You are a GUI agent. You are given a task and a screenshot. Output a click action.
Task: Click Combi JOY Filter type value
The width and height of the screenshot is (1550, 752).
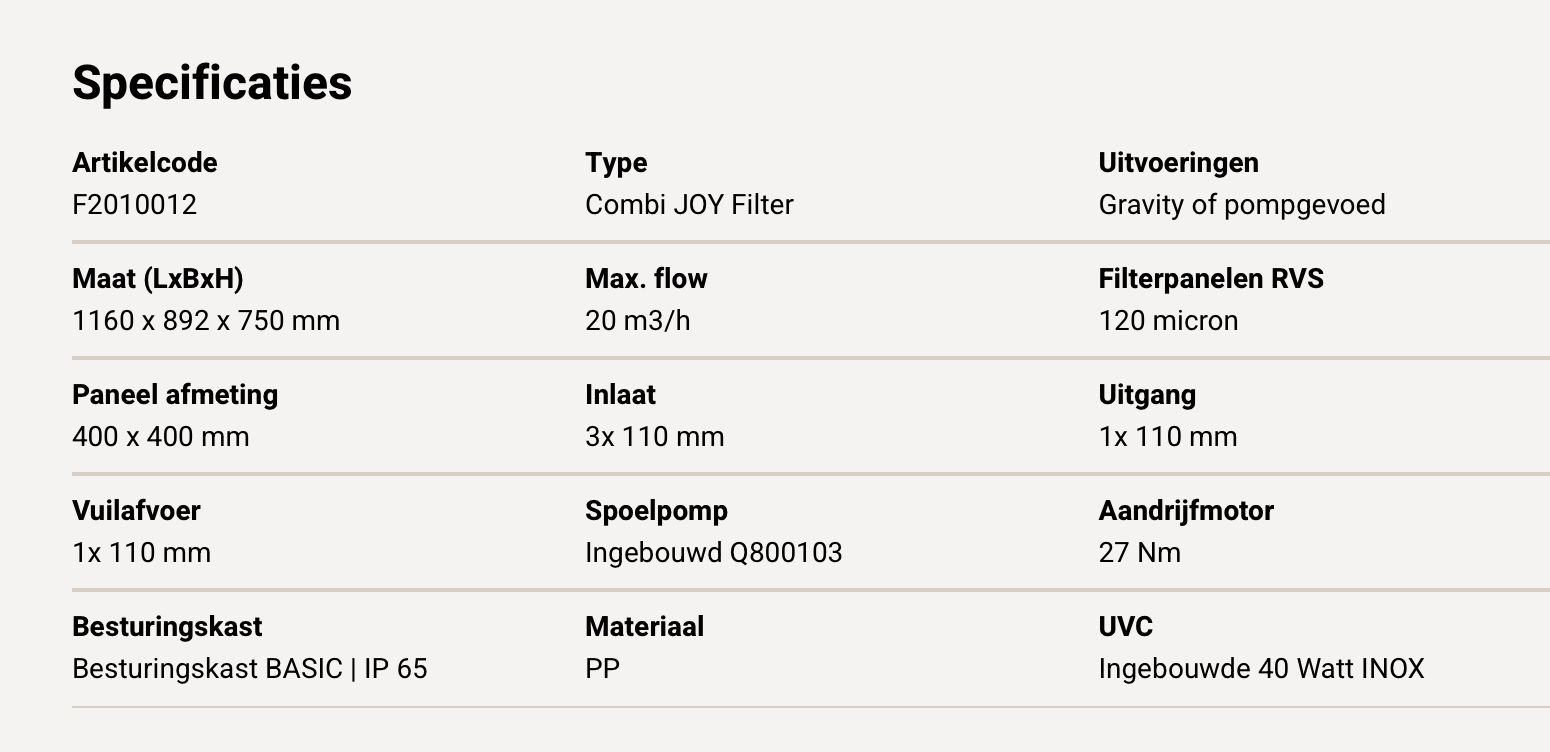[x=689, y=205]
